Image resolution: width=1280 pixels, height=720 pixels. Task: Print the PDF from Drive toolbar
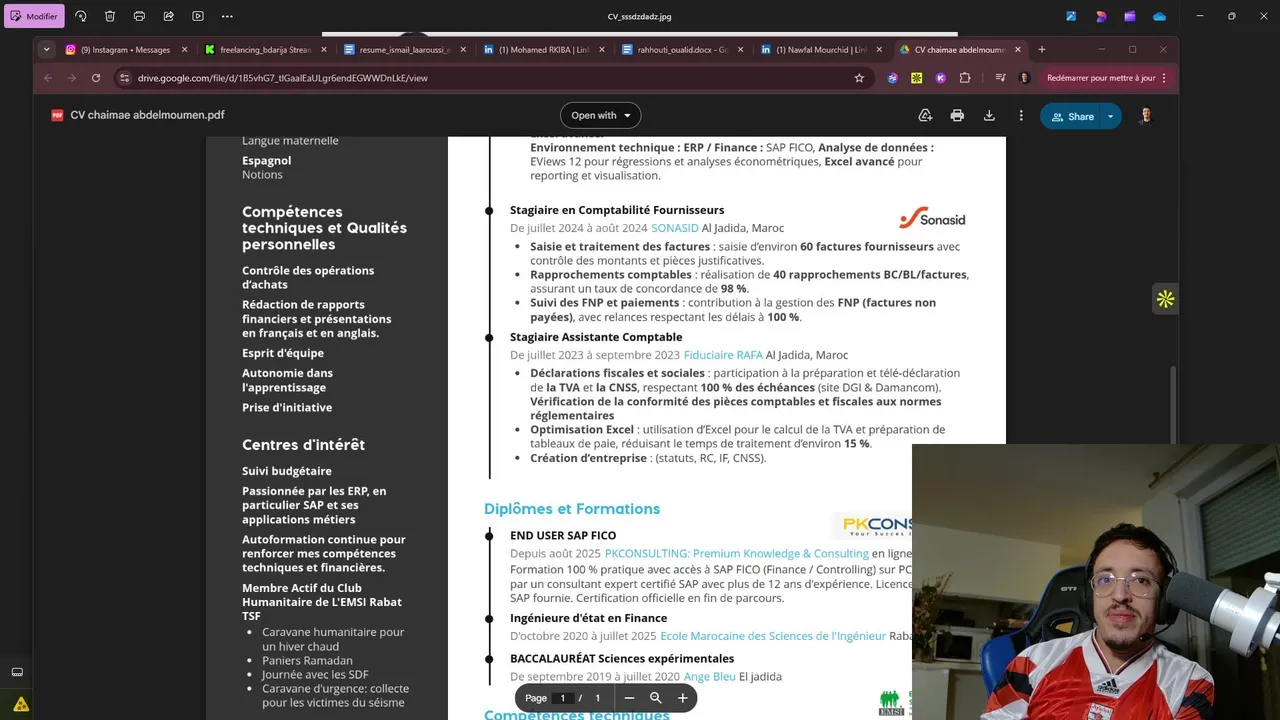click(957, 116)
